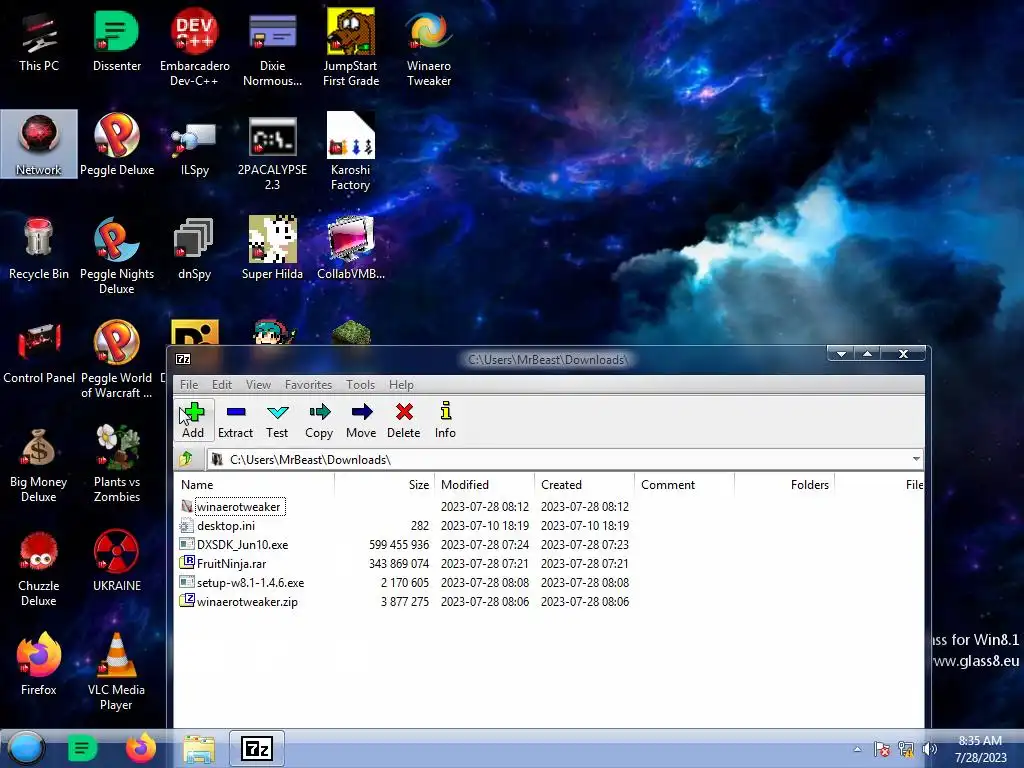Select the This PC desktop icon
Image resolution: width=1024 pixels, height=768 pixels.
[x=39, y=42]
